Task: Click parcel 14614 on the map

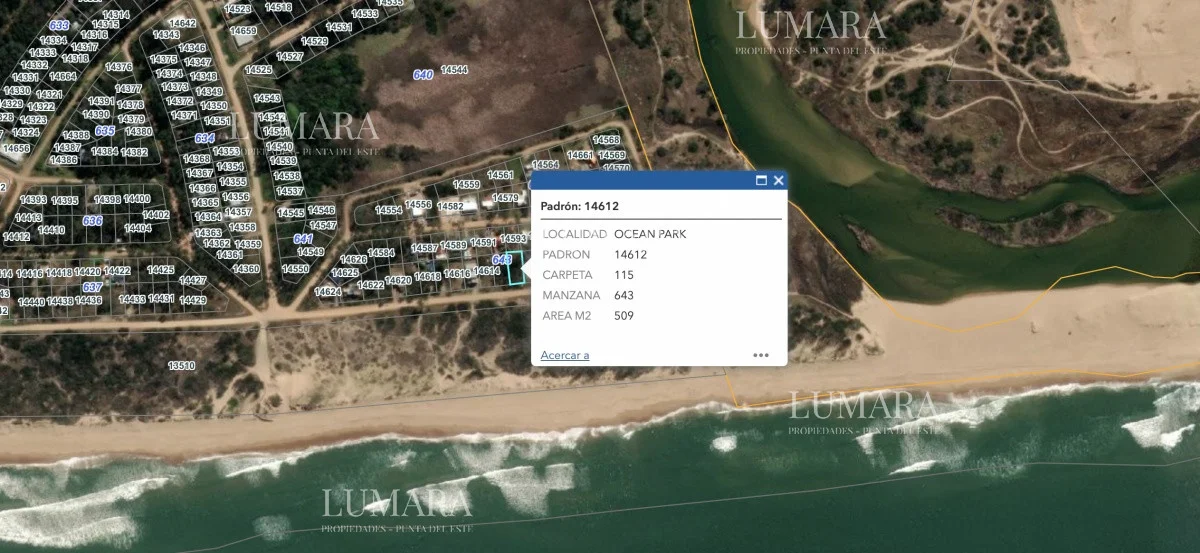Action: pos(486,271)
